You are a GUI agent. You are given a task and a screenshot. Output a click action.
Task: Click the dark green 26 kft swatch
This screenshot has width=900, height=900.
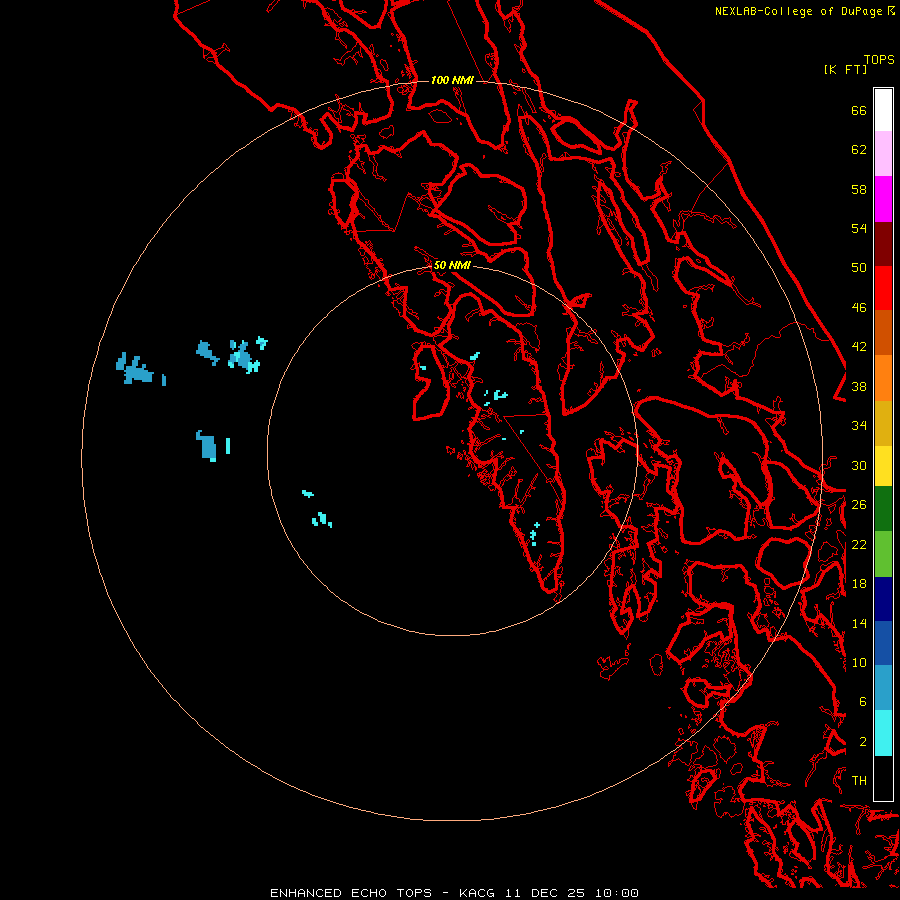(x=883, y=509)
